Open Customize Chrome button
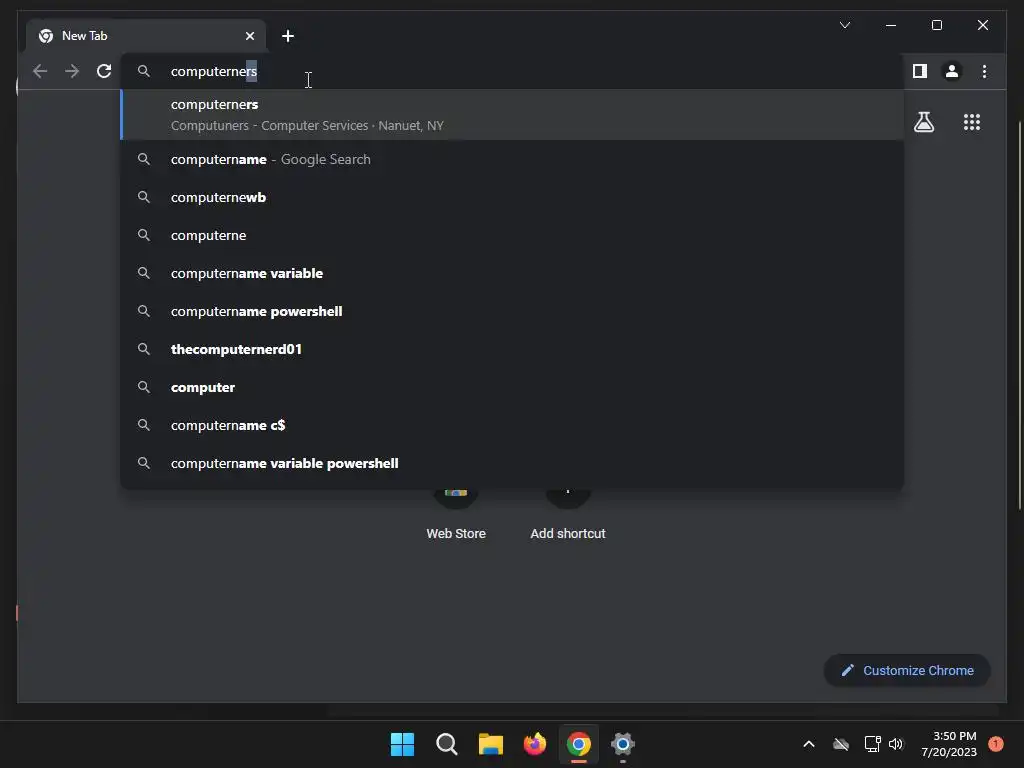1024x768 pixels. click(x=907, y=671)
